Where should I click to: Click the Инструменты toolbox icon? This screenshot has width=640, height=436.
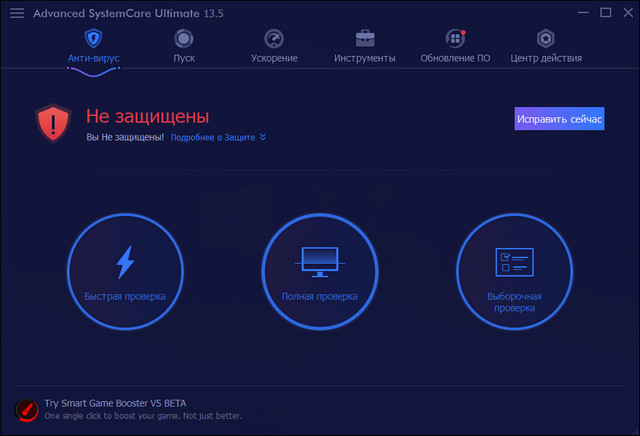click(365, 38)
